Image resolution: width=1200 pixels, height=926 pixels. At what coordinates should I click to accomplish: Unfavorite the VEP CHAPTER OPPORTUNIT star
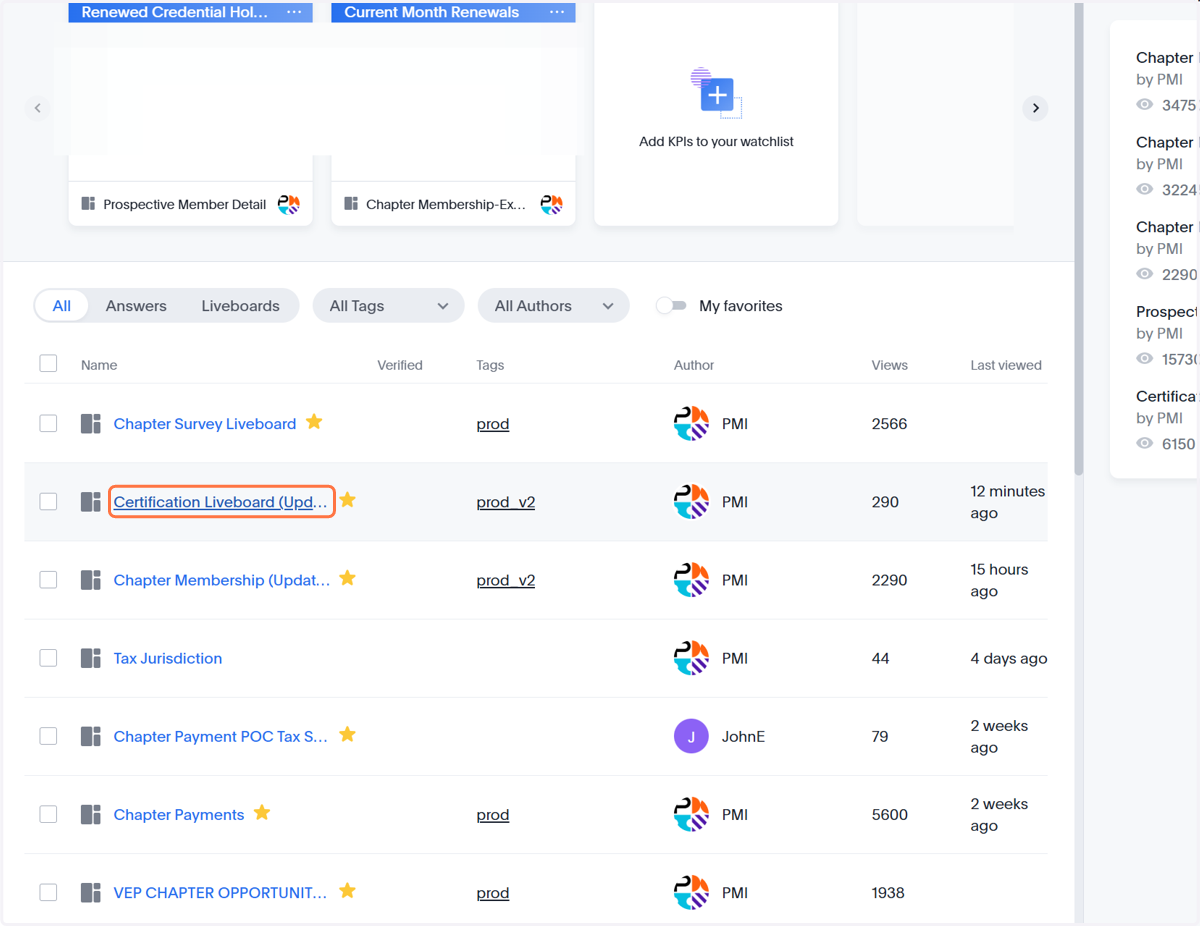point(347,891)
